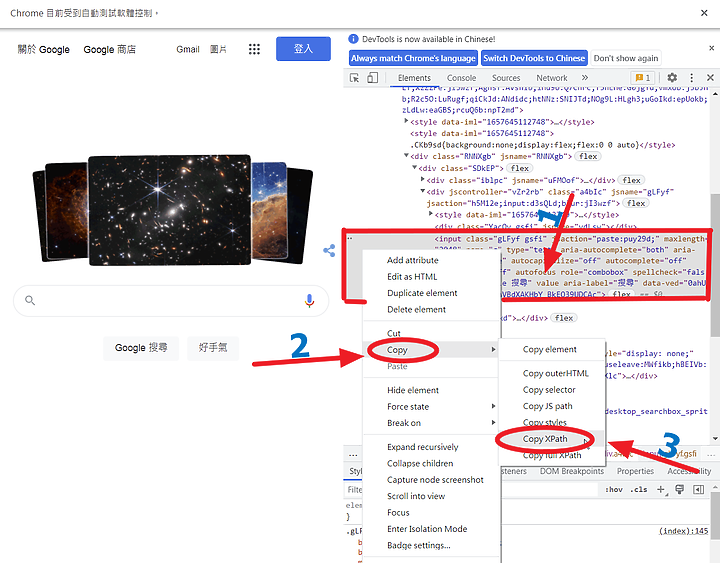Open DevTools settings gear
Screen dimensions: 720x563
pyautogui.click(x=672, y=78)
